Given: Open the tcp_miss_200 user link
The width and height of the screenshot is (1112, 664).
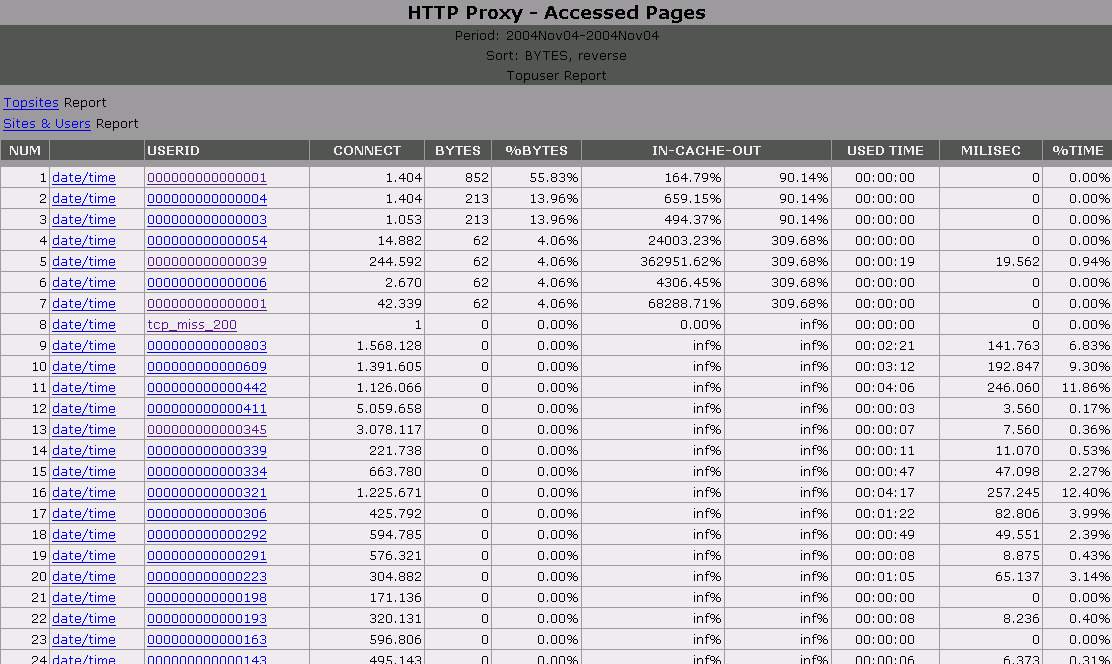Looking at the screenshot, I should click(192, 325).
